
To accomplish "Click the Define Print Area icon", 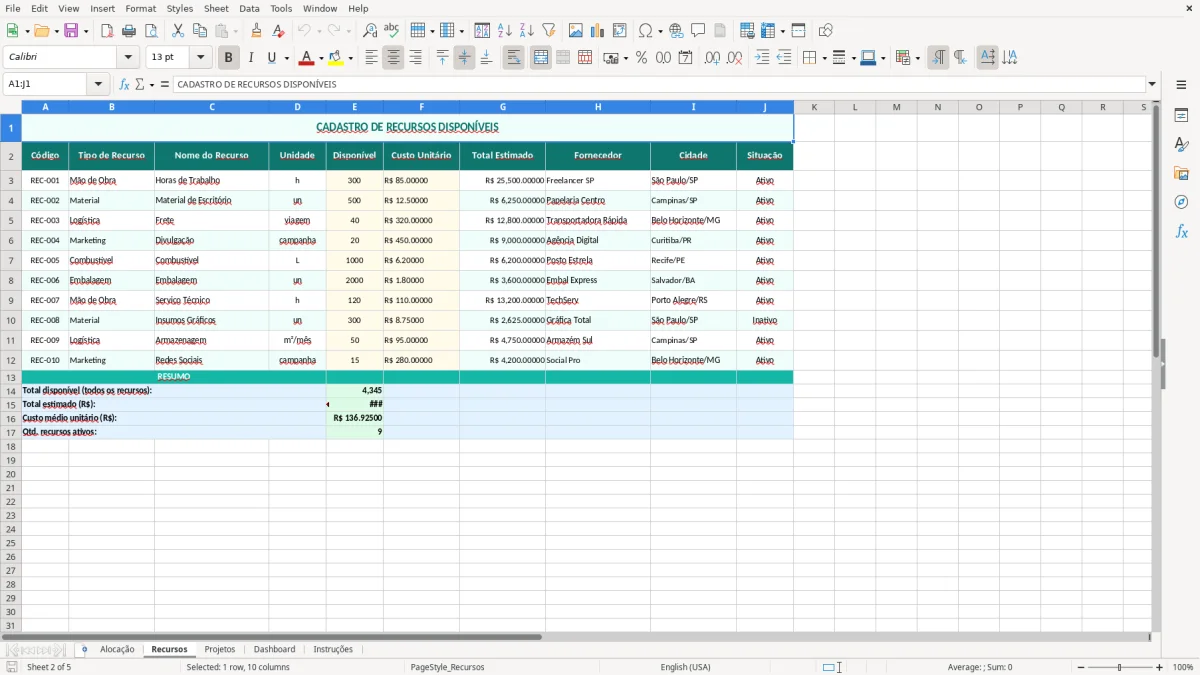I will pyautogui.click(x=747, y=31).
